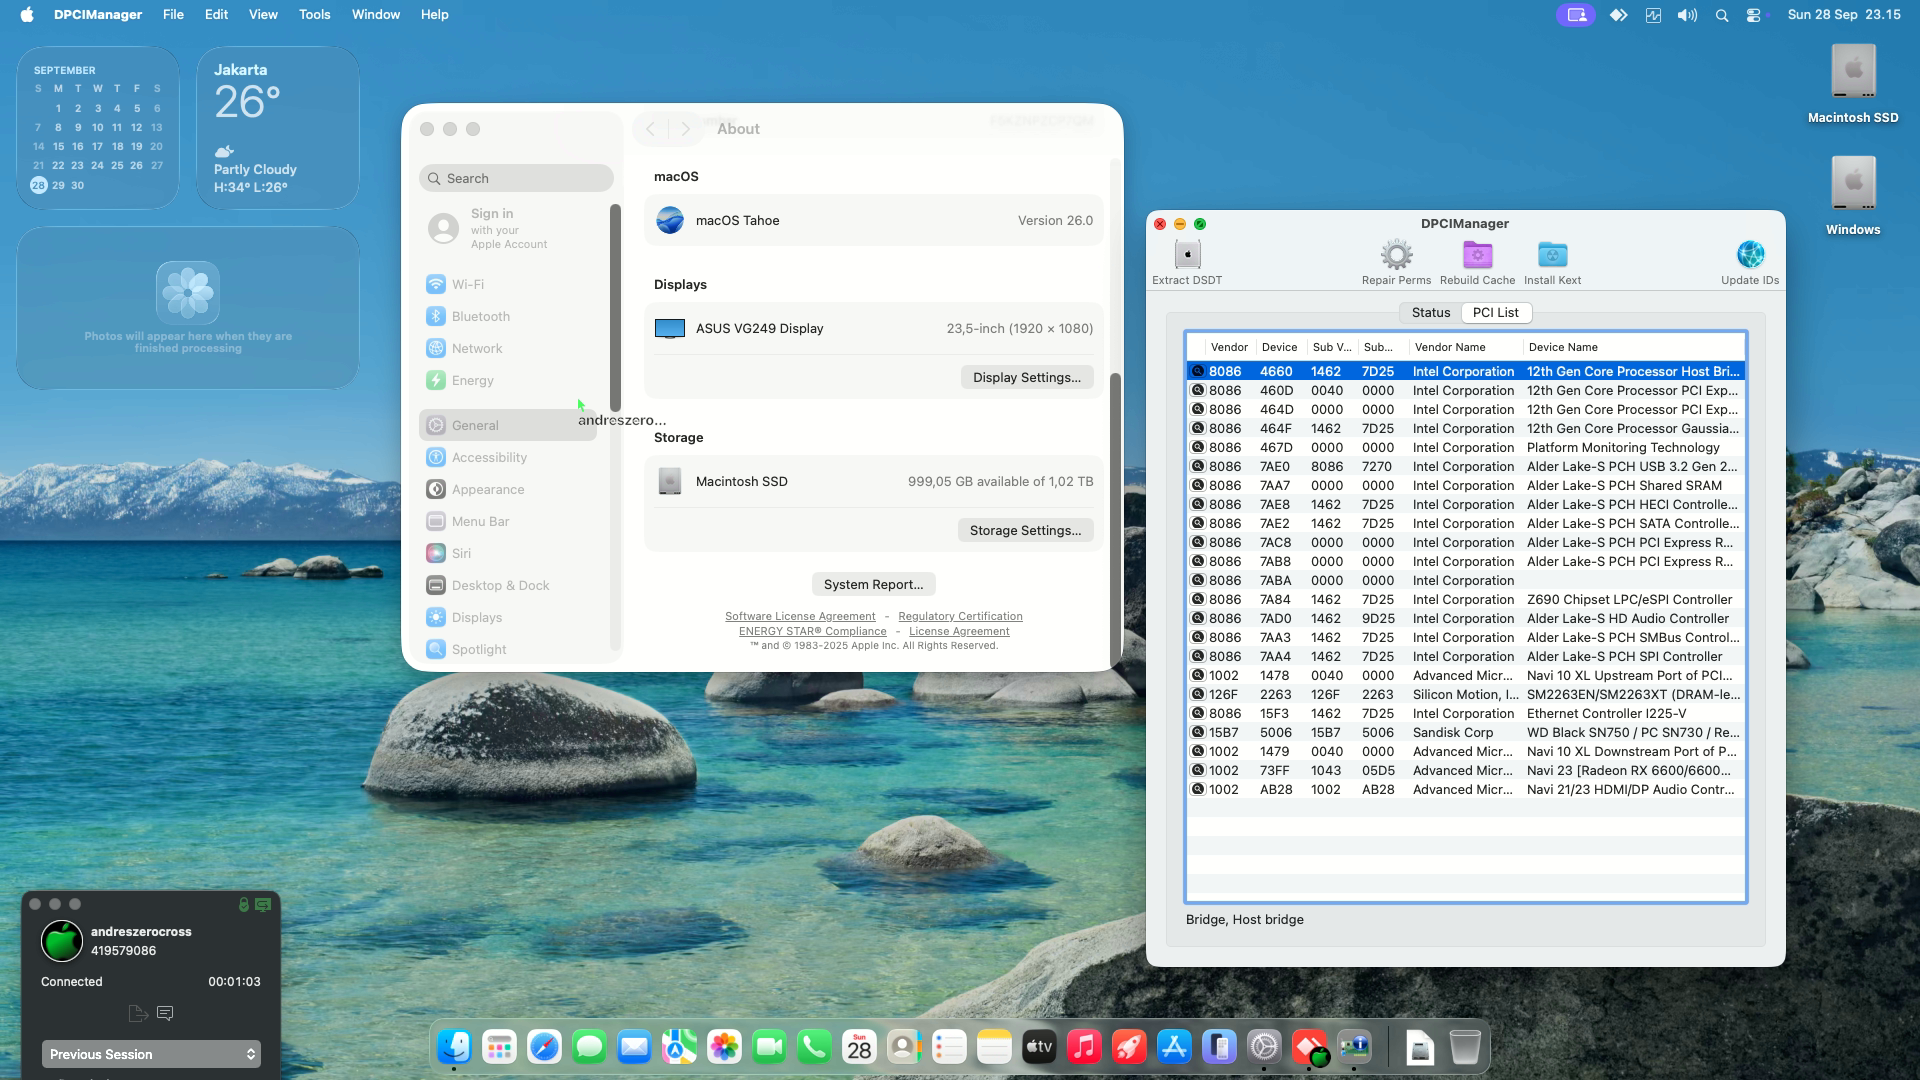Launch Safari from the Dock

[544, 1047]
